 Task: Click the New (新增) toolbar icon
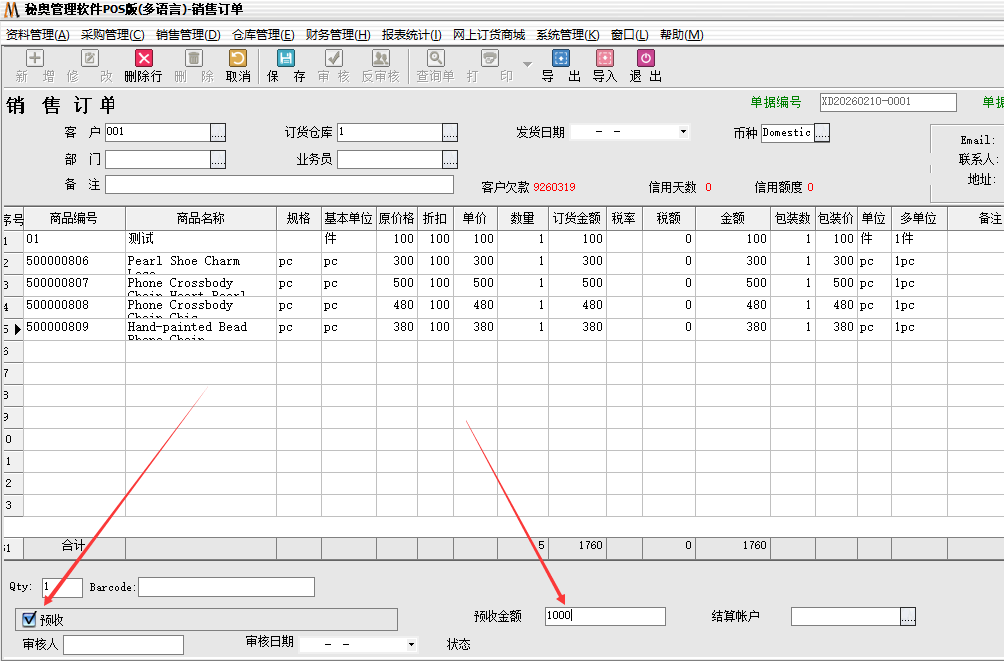(35, 59)
